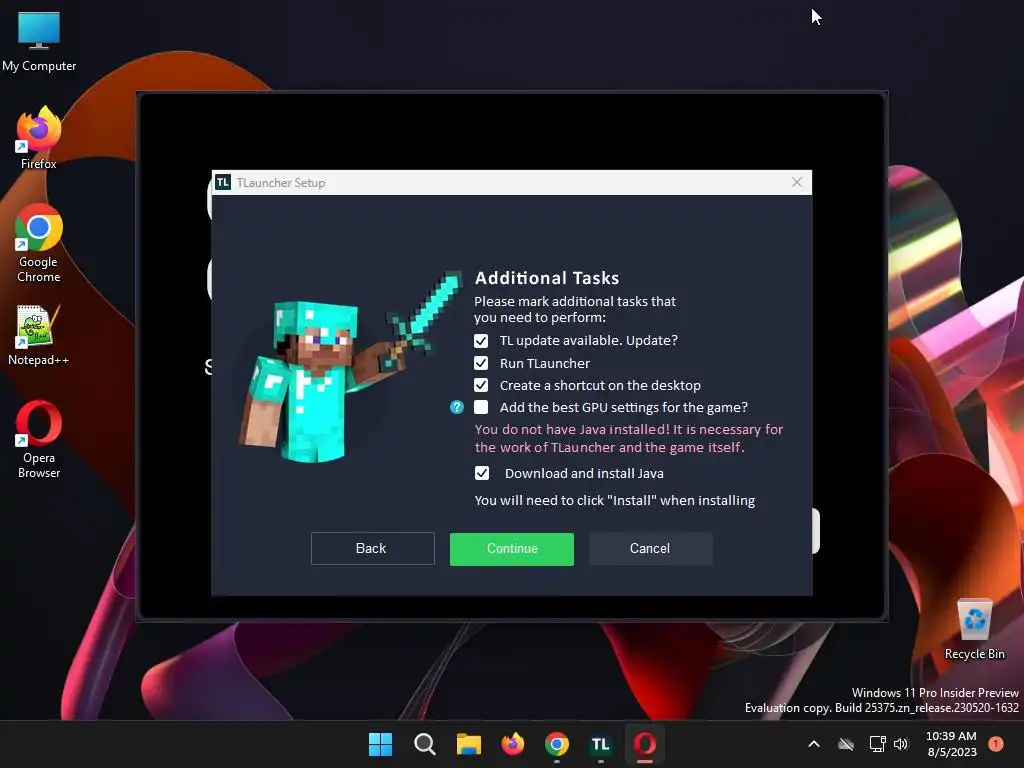
Task: Switch to Opera in the taskbar
Action: pos(645,744)
